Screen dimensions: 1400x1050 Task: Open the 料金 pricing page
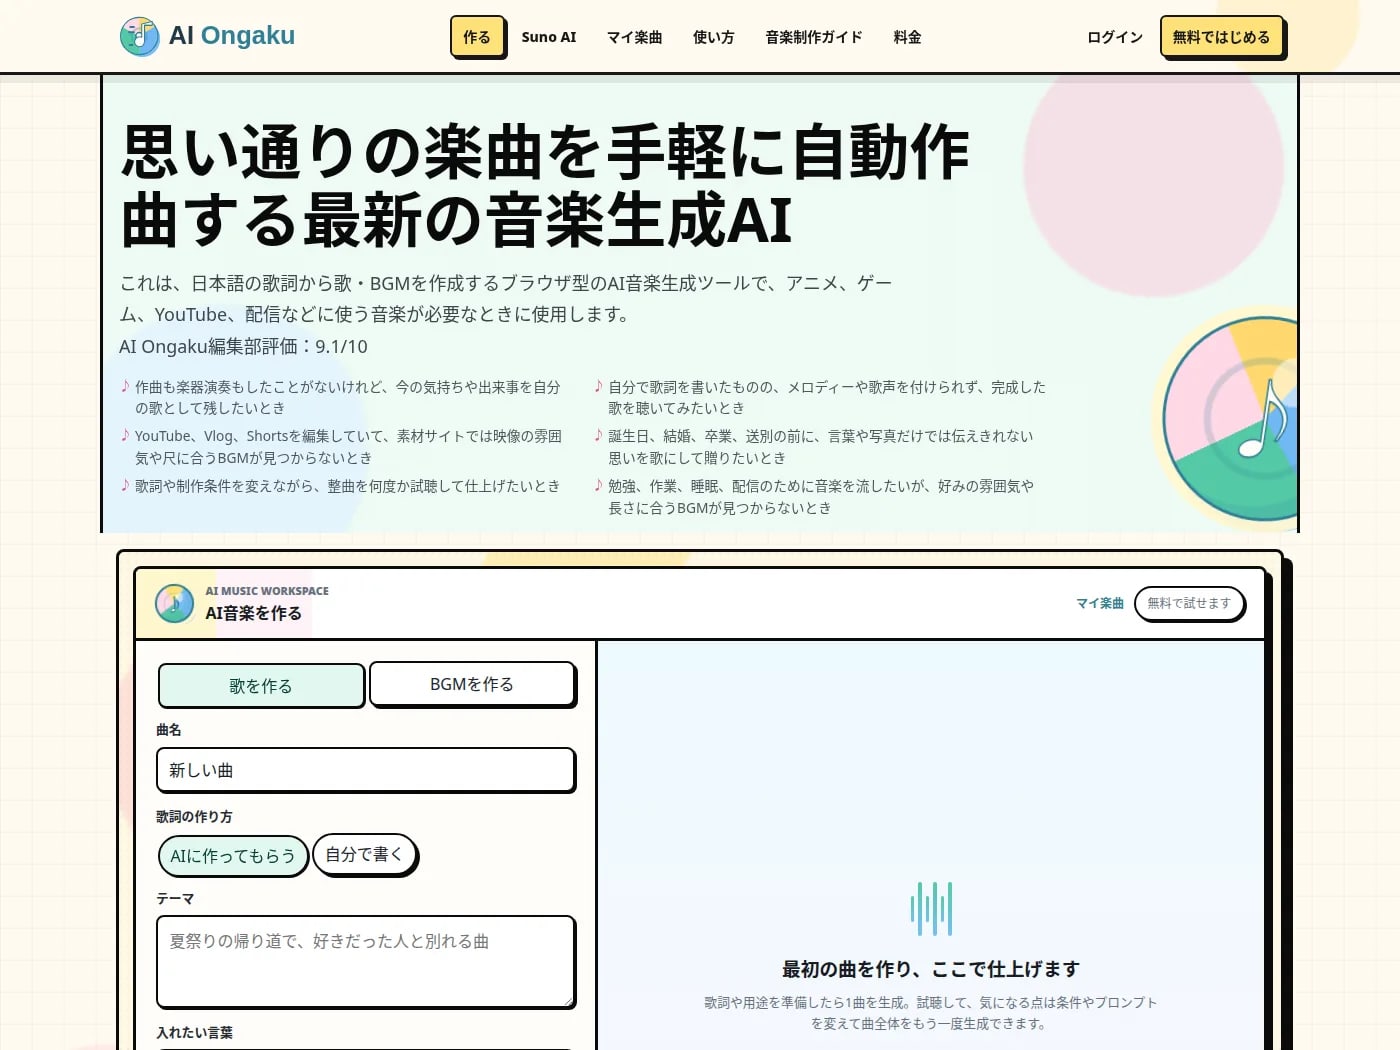[907, 37]
